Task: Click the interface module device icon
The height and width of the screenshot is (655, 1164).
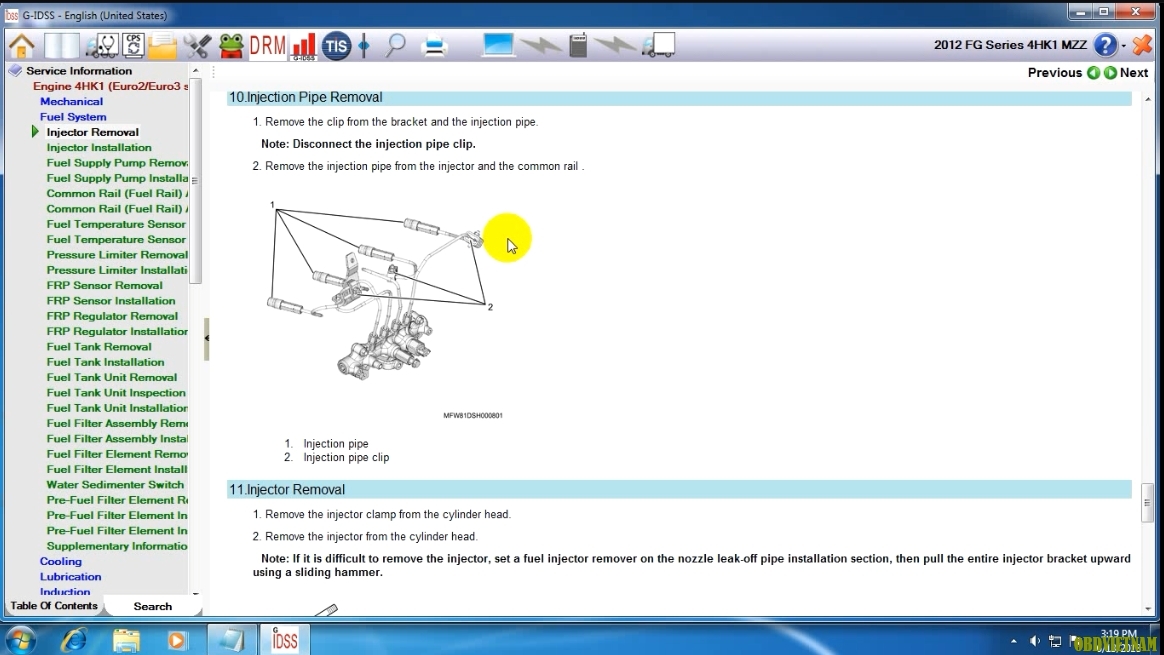Action: click(578, 45)
